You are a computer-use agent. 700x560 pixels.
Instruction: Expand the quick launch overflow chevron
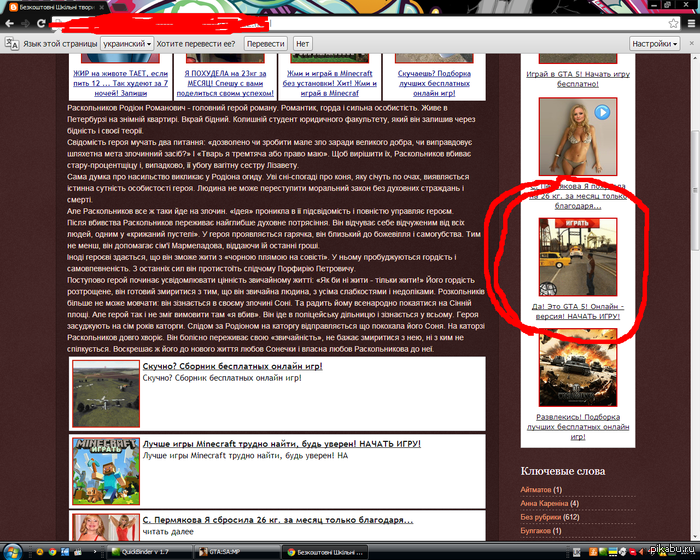(95, 552)
